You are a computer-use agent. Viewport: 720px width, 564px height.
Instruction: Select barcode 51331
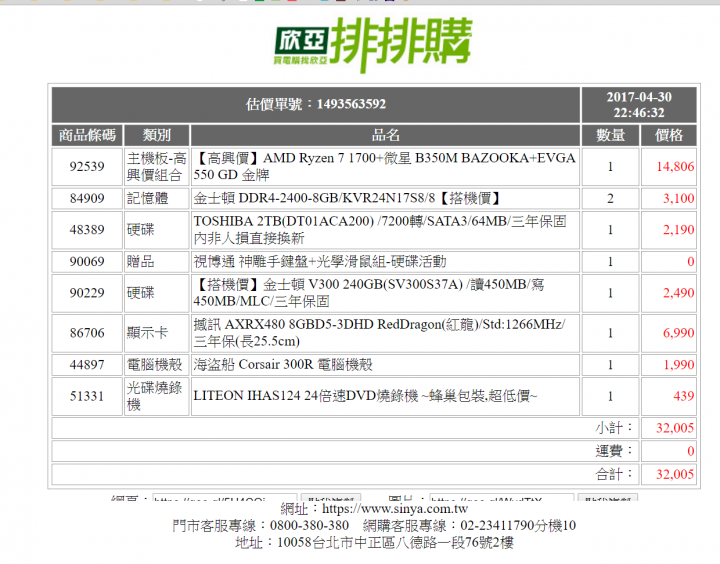coord(87,396)
